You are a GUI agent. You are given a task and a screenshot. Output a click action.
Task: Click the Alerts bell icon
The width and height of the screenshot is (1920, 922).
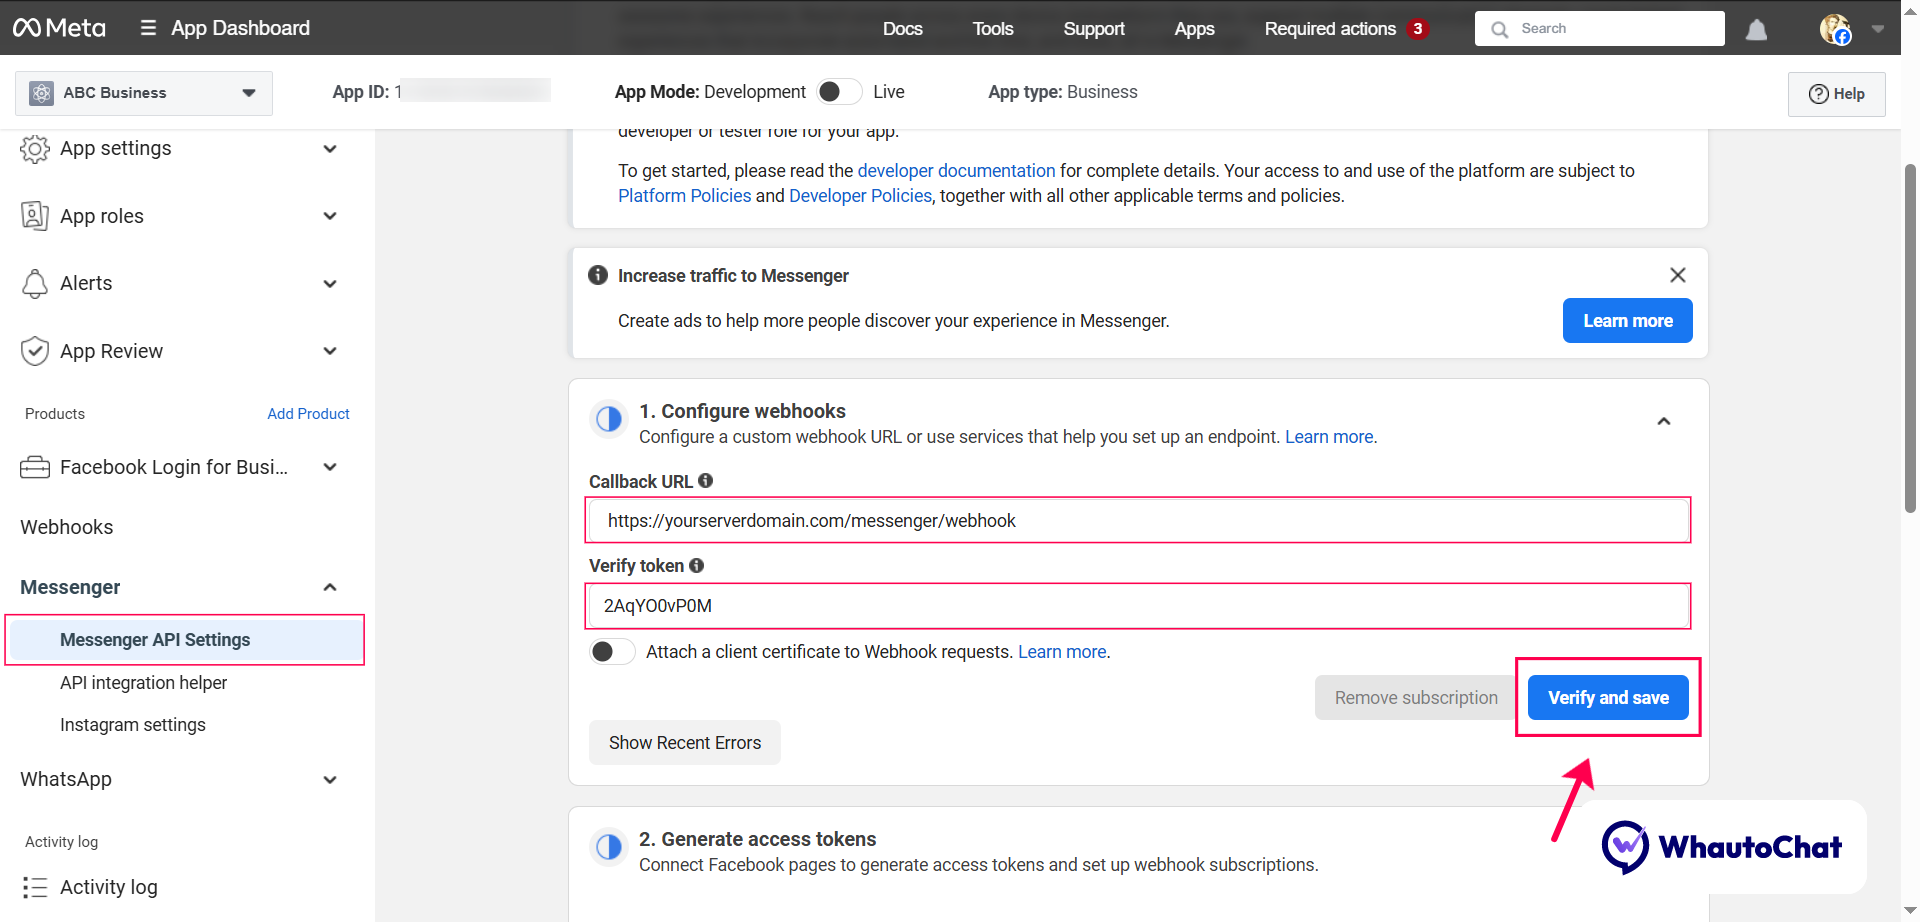pyautogui.click(x=35, y=283)
